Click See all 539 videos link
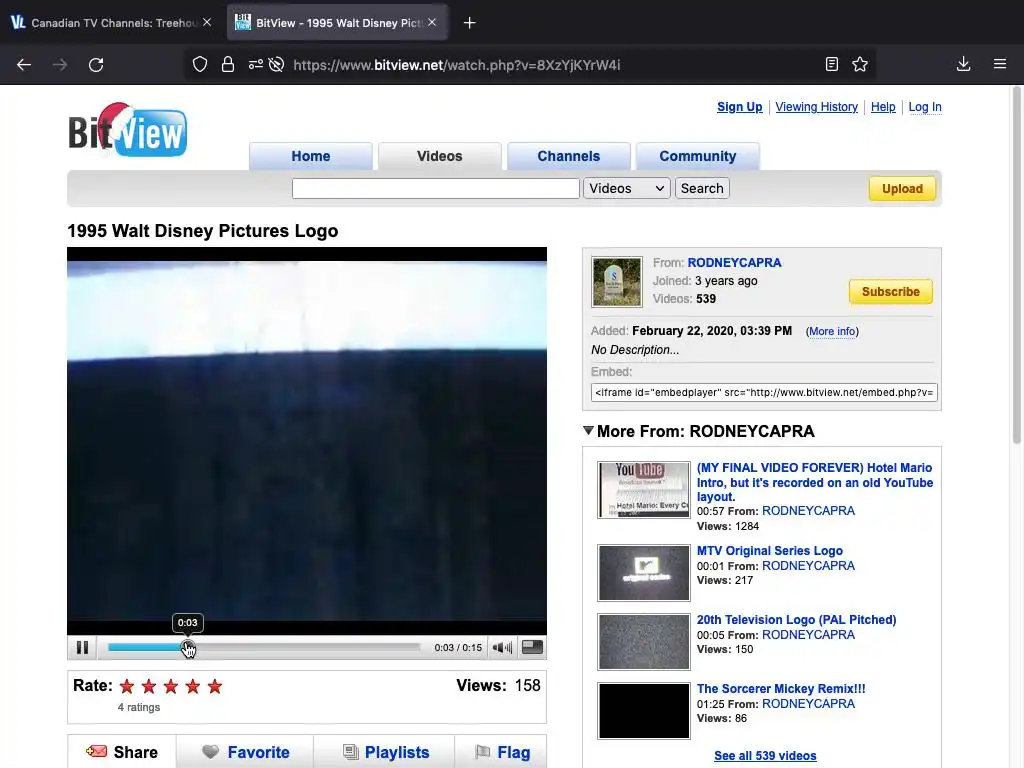This screenshot has width=1024, height=768. click(765, 756)
